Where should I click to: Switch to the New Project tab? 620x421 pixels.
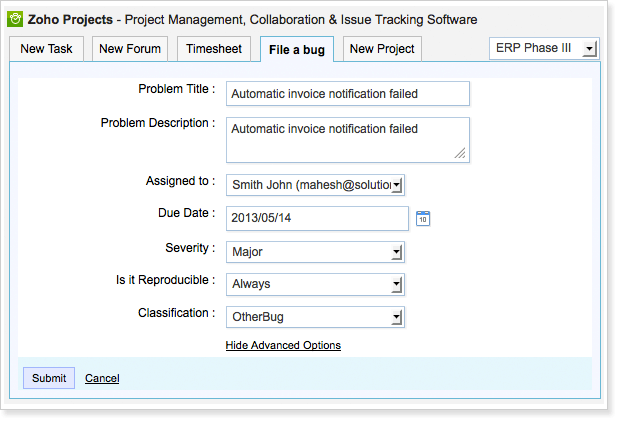(x=382, y=49)
